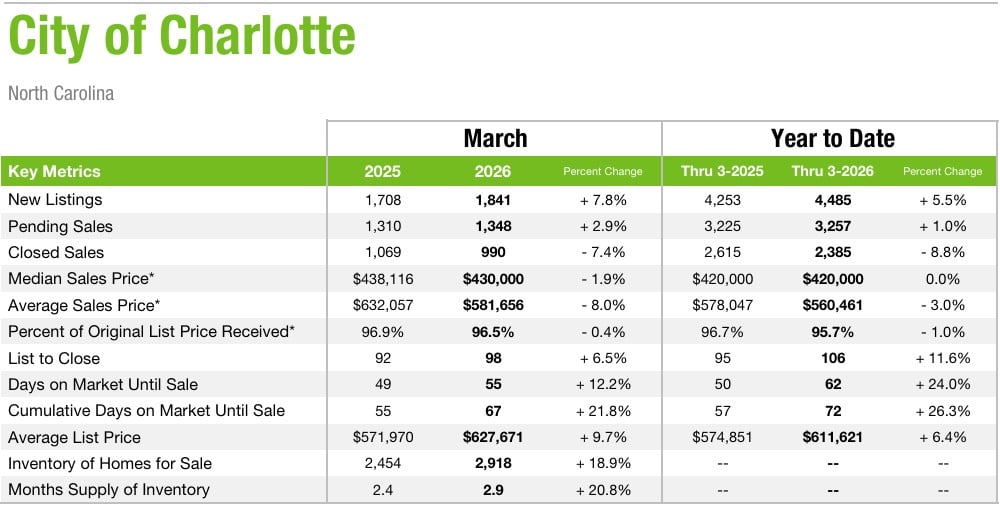Select the New Listings row label

(55, 200)
